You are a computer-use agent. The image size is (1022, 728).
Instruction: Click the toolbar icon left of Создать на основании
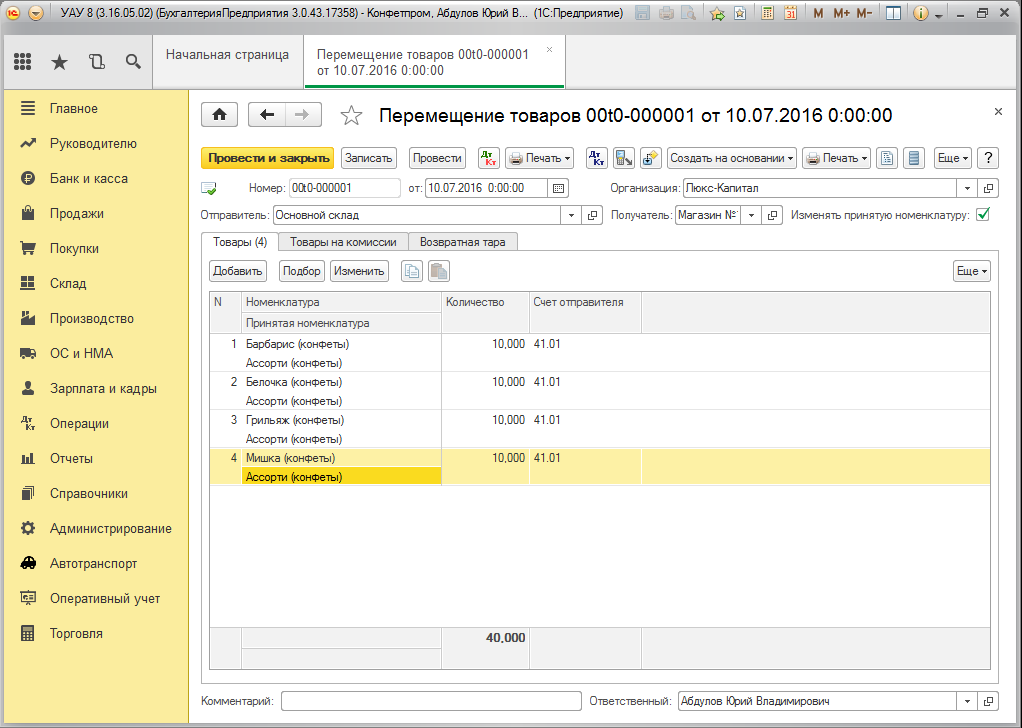coord(651,158)
